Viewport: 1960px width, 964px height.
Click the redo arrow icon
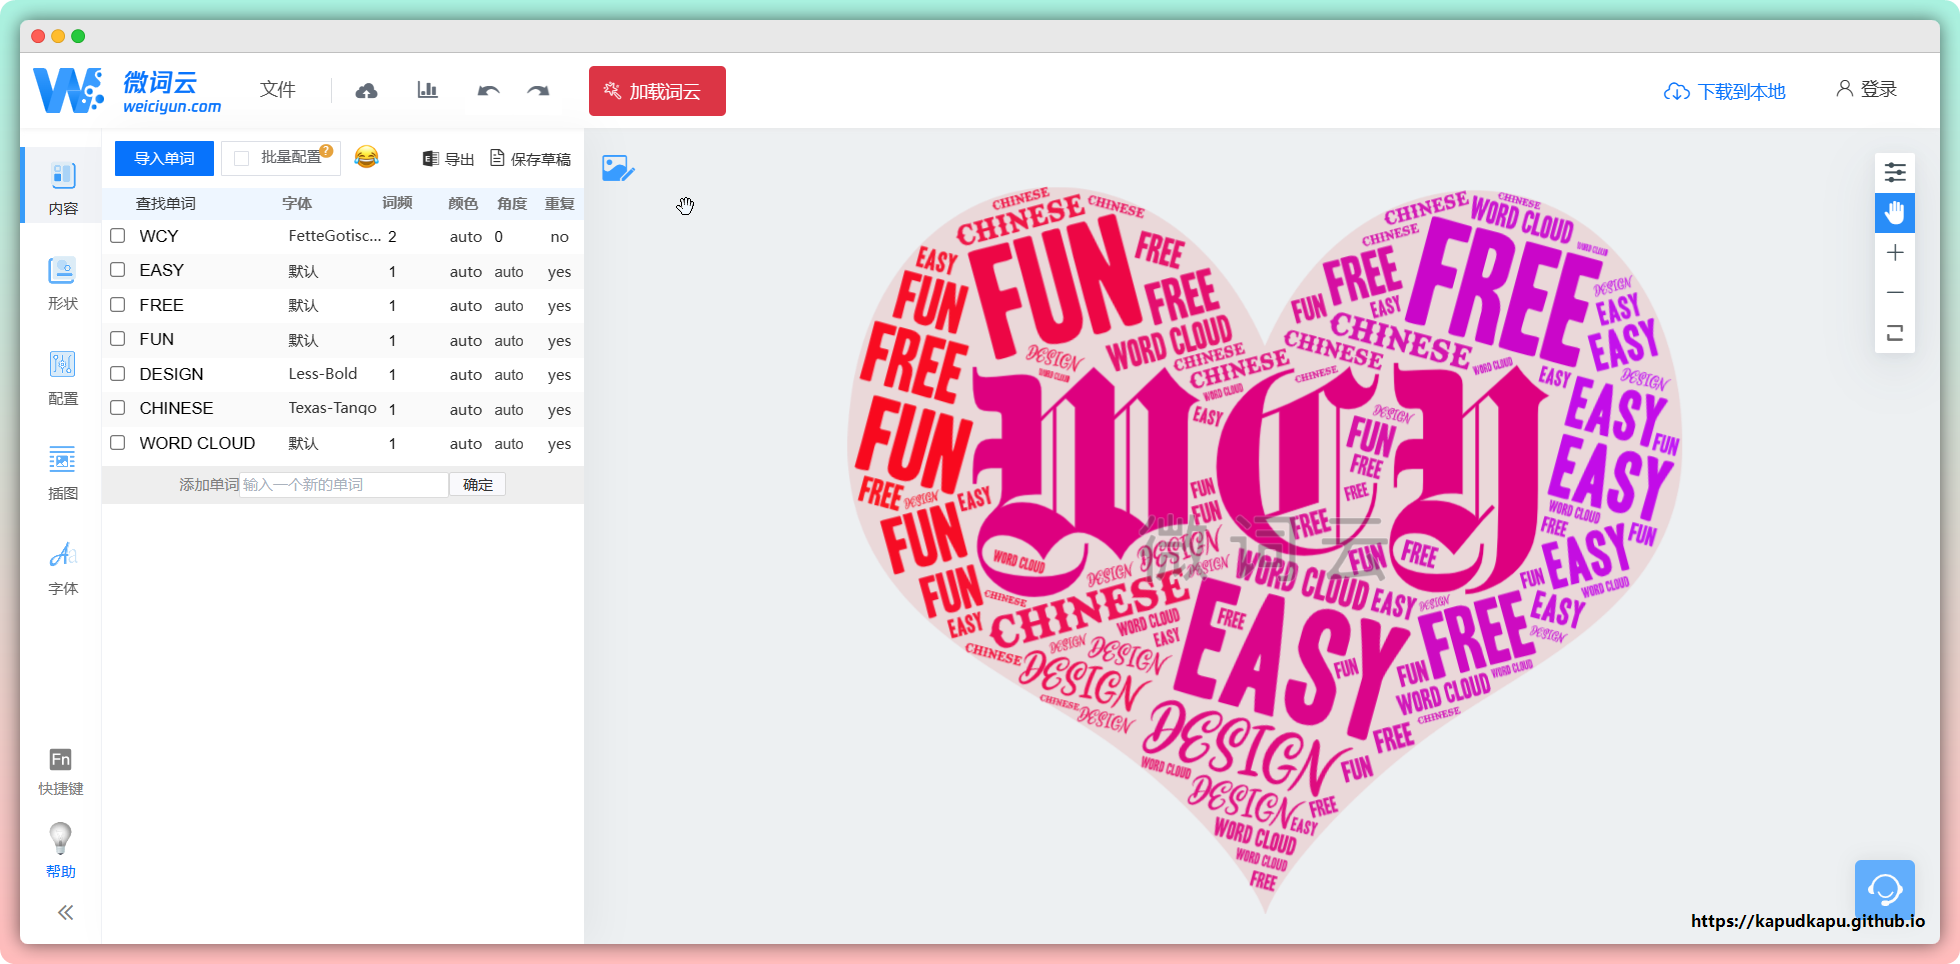click(x=538, y=91)
